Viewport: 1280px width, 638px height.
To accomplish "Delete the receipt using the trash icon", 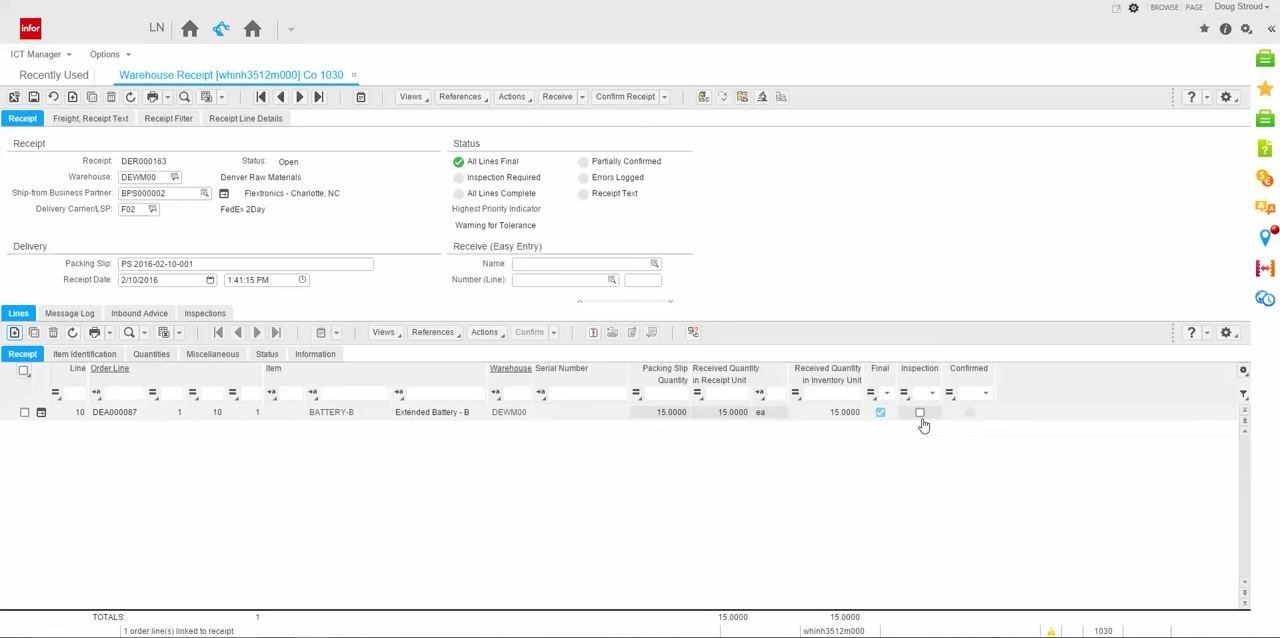I will pos(111,97).
